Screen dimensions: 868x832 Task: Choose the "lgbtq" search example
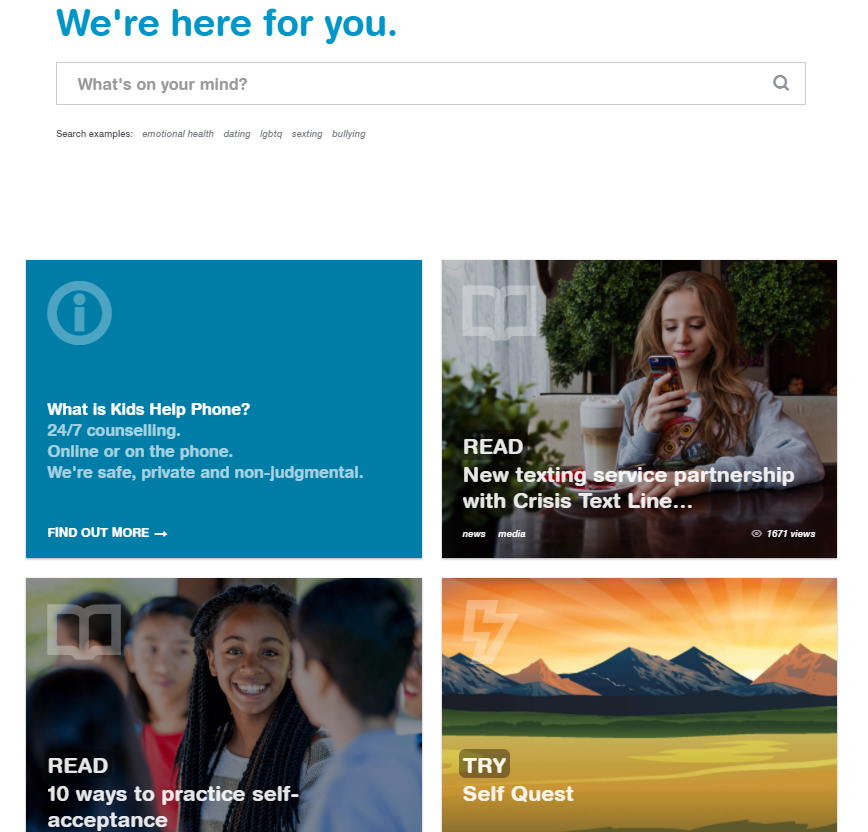[x=271, y=134]
